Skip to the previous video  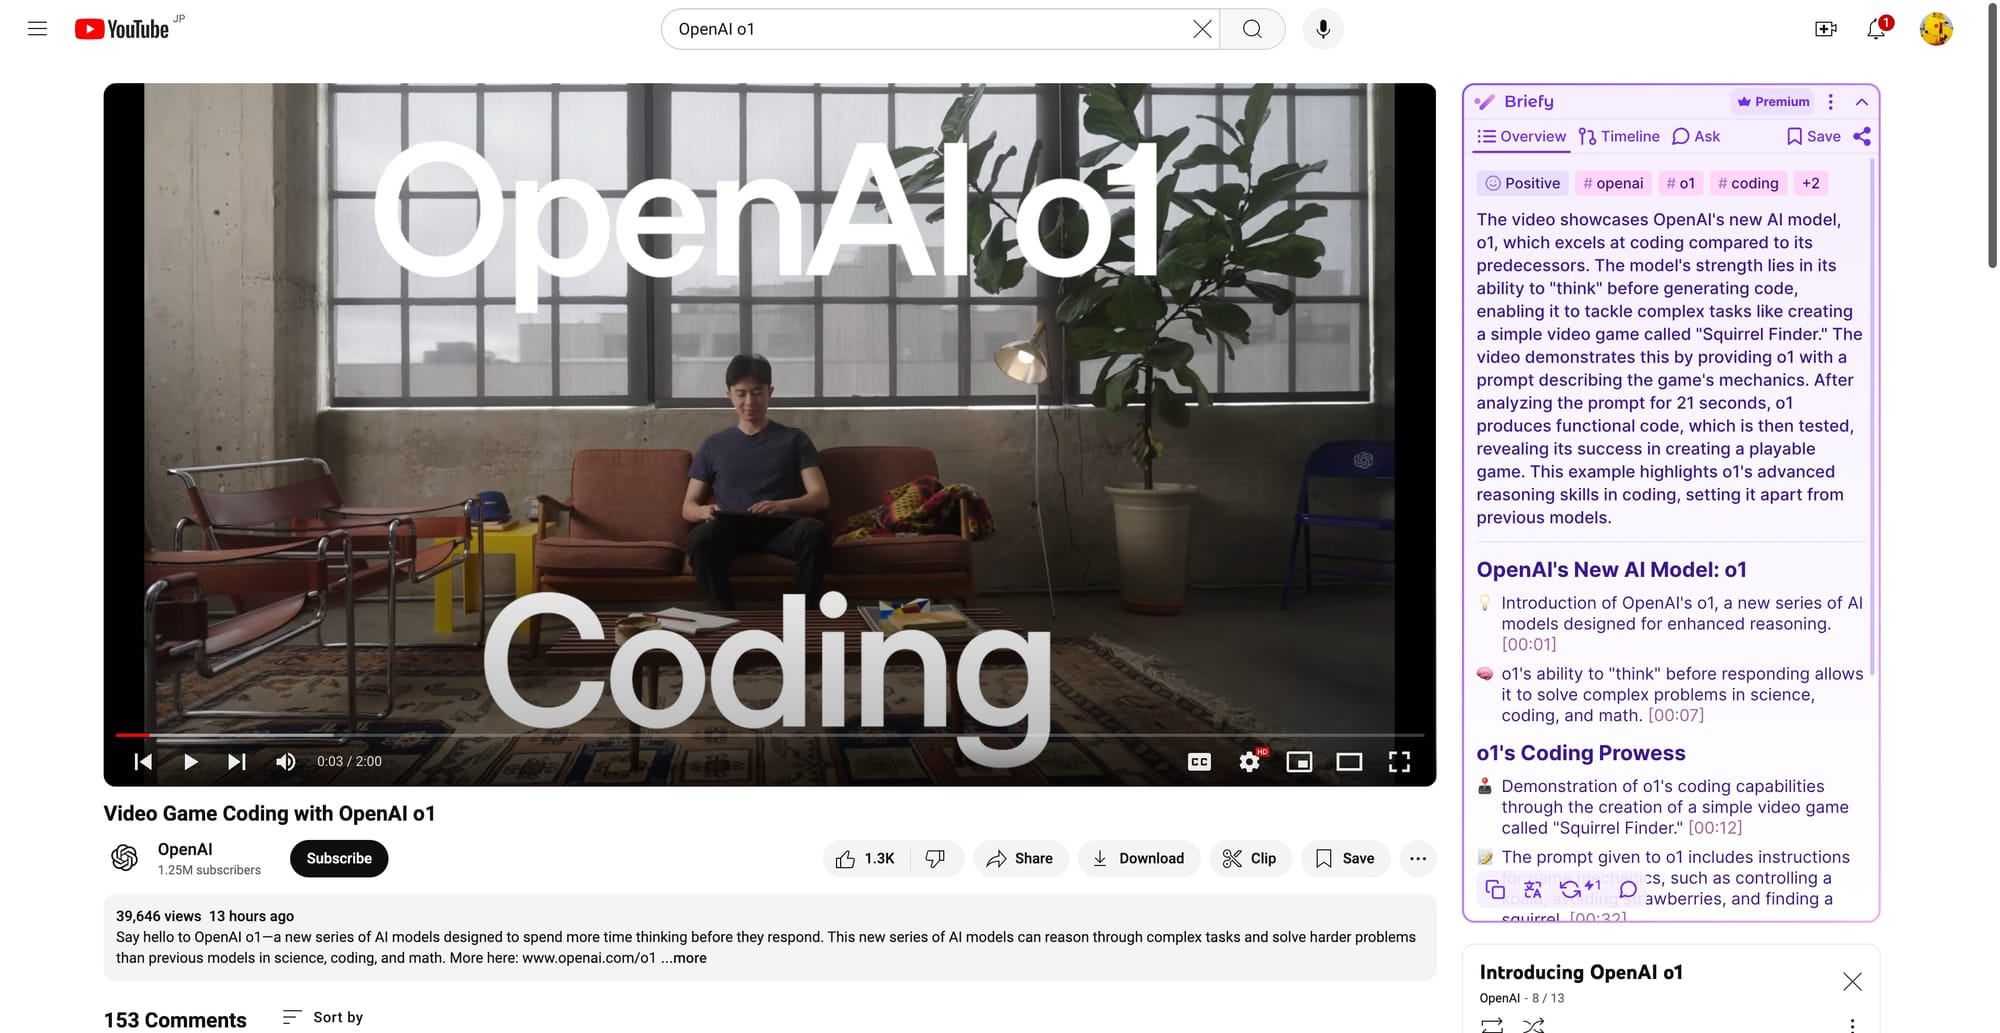coord(143,762)
